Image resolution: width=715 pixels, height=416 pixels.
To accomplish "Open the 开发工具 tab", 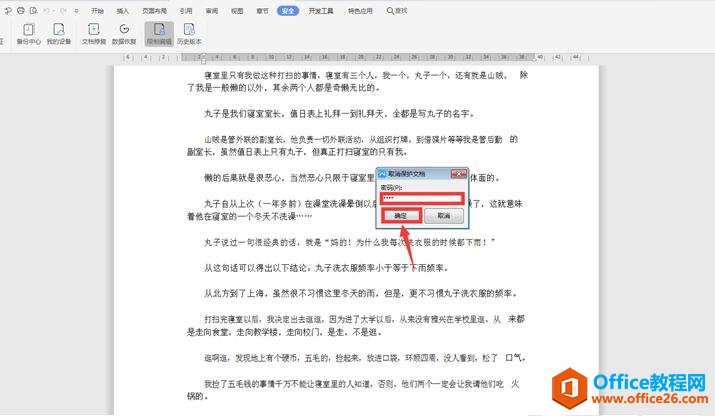I will [321, 10].
